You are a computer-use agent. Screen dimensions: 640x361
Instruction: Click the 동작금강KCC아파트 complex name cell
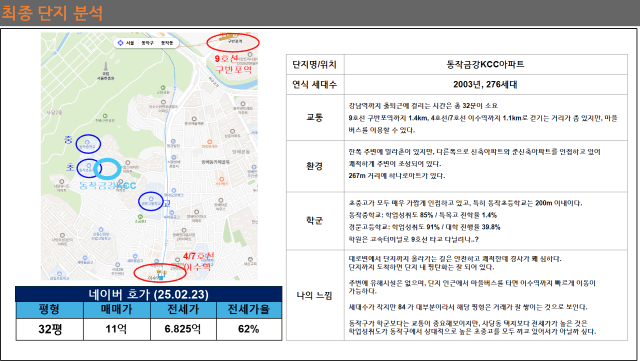pyautogui.click(x=485, y=65)
